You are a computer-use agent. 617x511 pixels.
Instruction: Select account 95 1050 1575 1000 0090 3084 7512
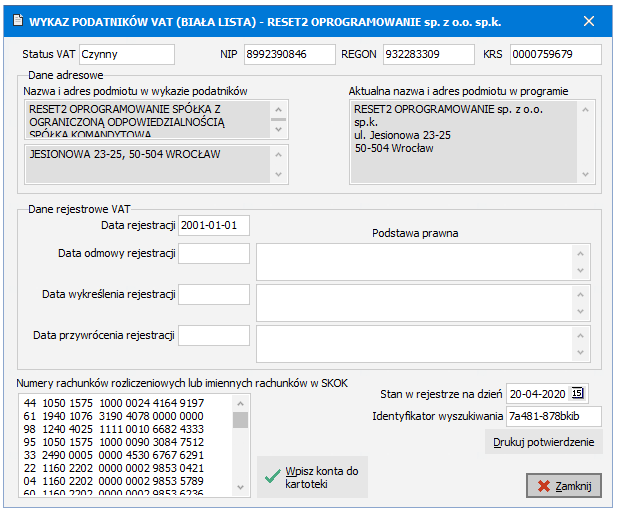pyautogui.click(x=114, y=442)
